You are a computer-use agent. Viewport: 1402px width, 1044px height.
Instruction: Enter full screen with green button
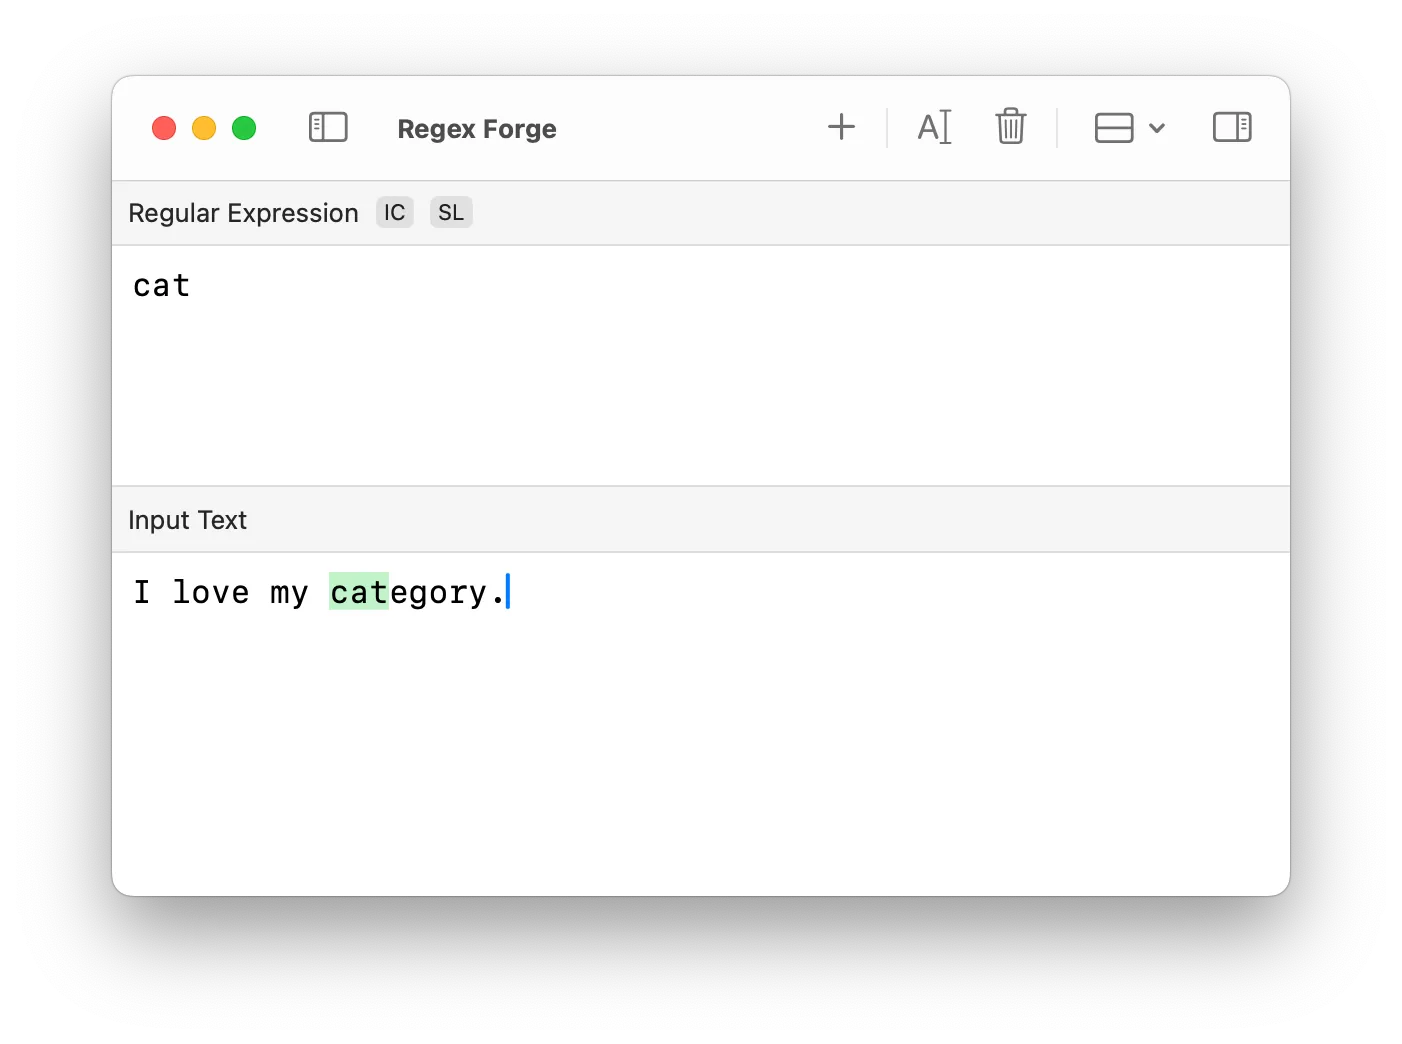(x=244, y=128)
